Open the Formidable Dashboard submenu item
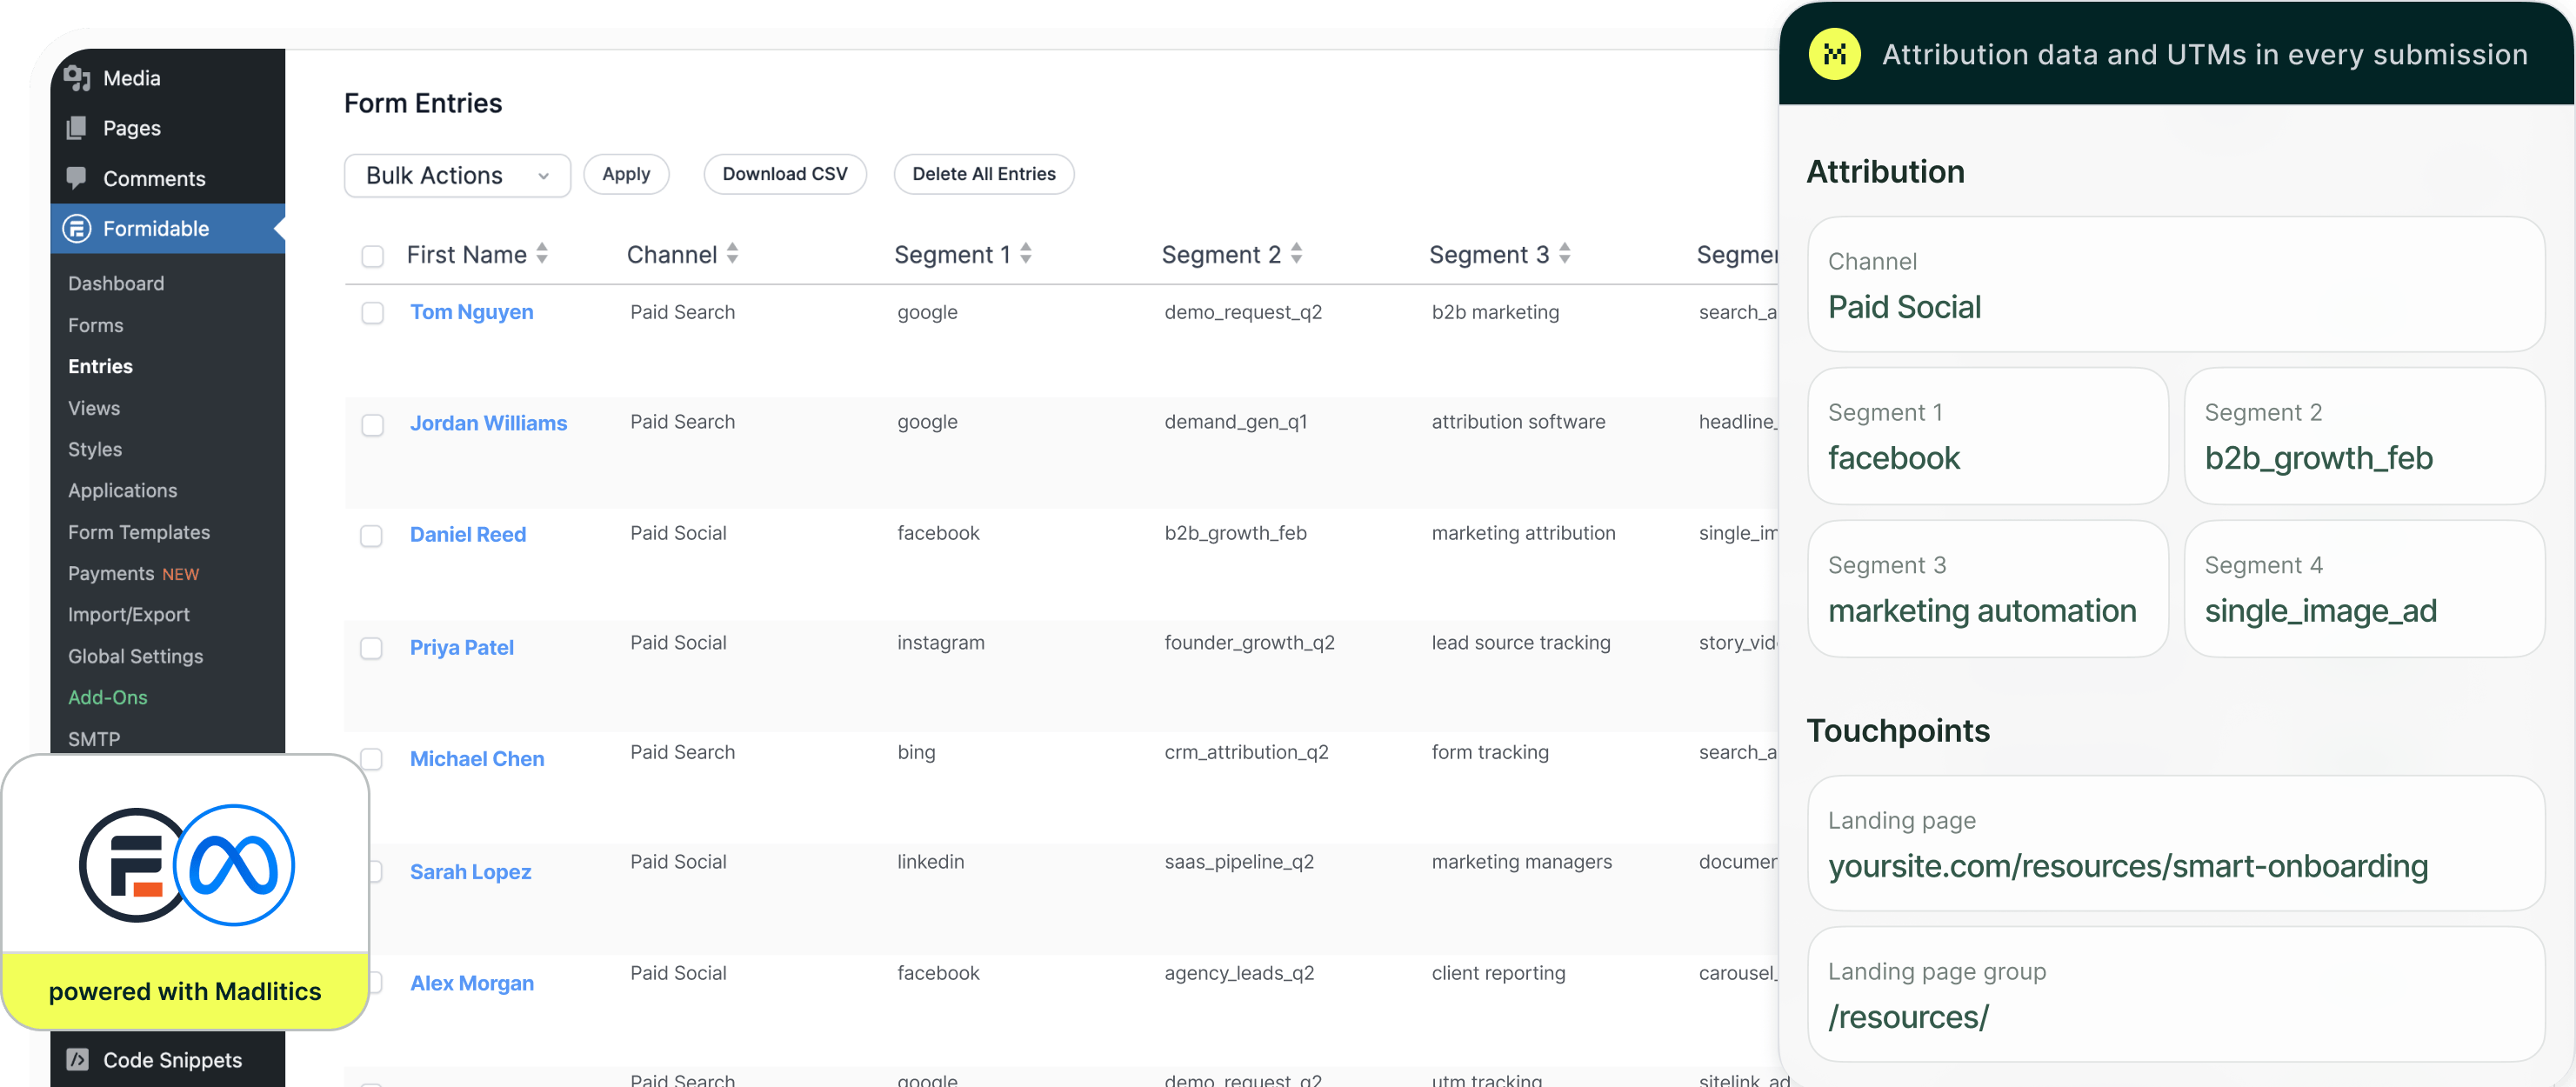 pos(116,283)
